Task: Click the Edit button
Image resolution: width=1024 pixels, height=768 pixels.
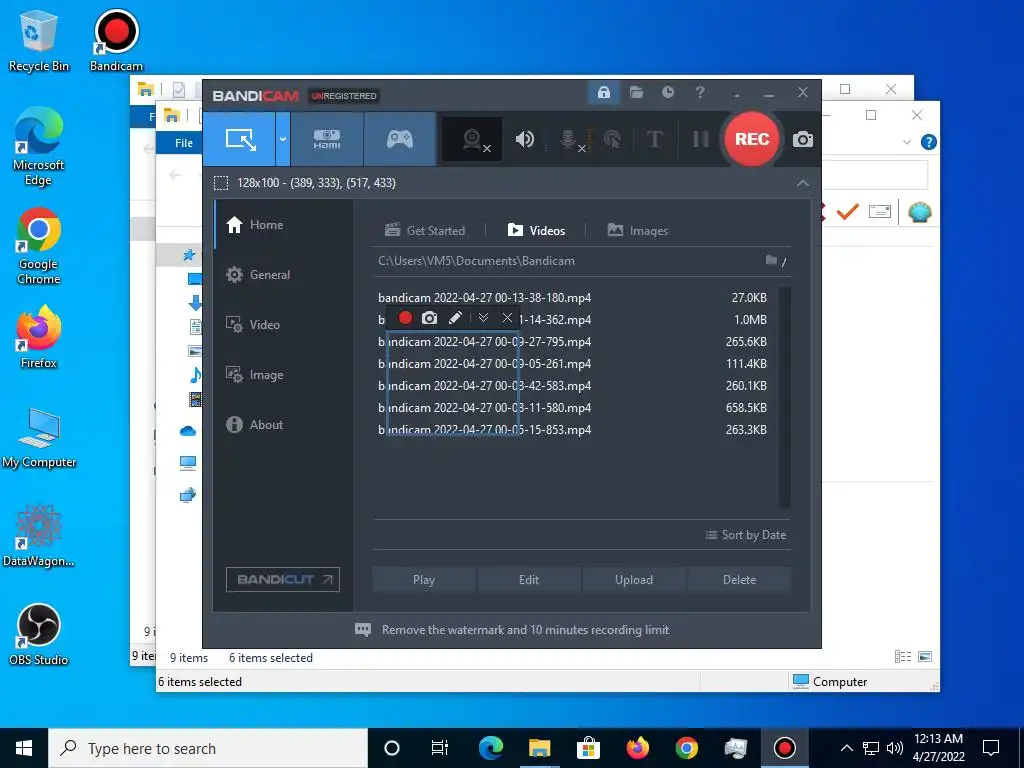Action: tap(529, 580)
